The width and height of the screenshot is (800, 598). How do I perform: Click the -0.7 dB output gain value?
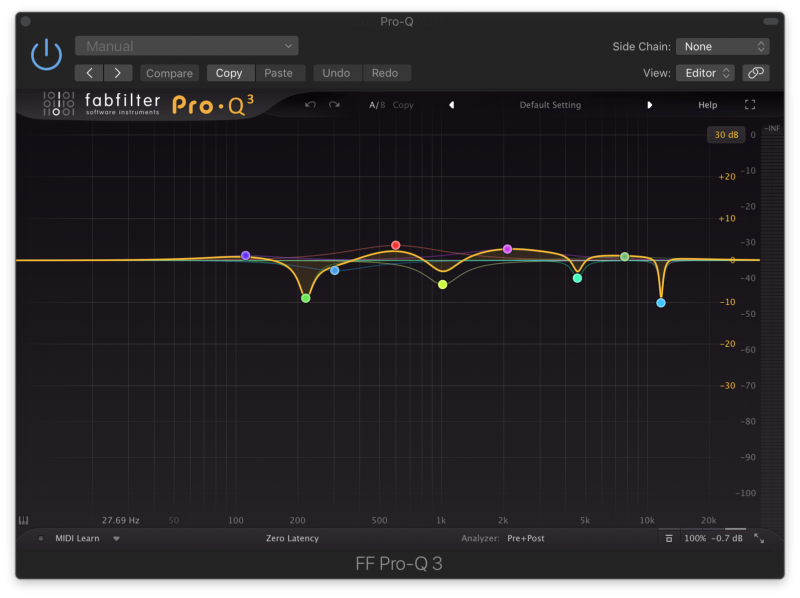[x=727, y=538]
